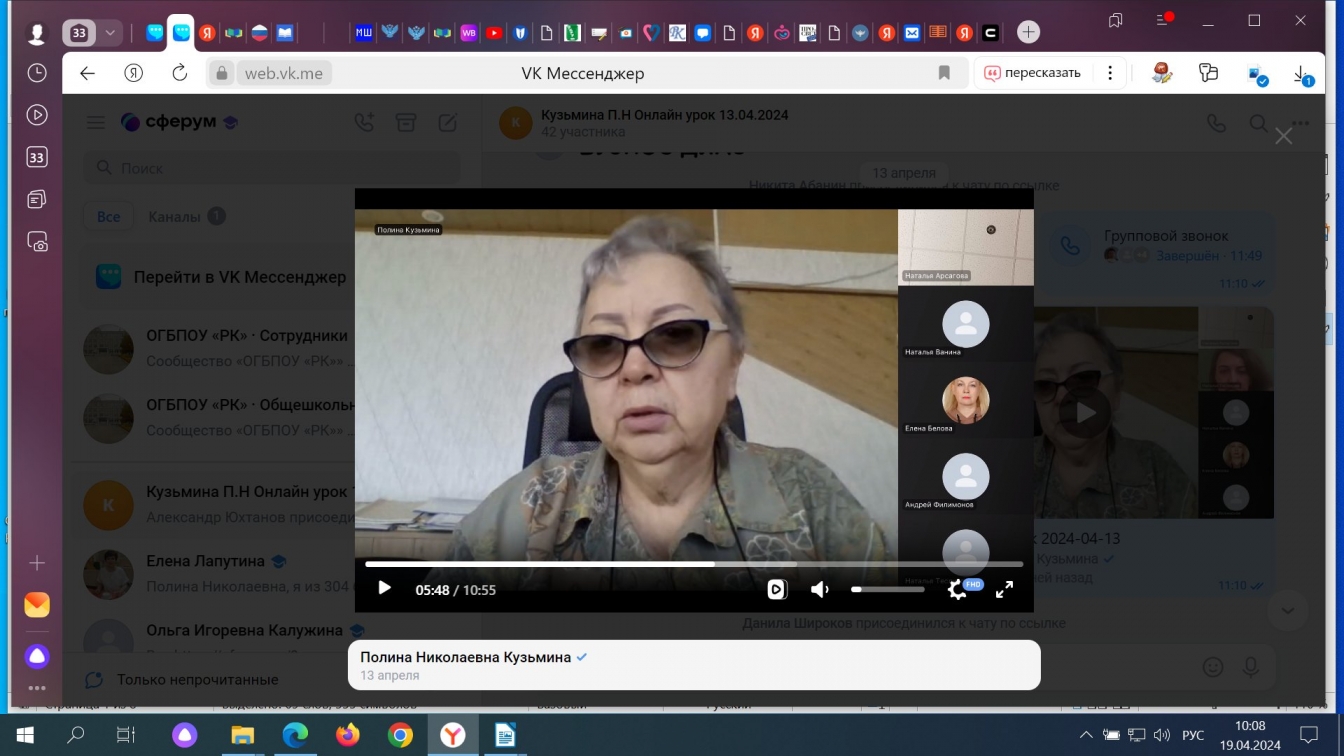Image resolution: width=1344 pixels, height=756 pixels.
Task: Start audio call in chat header
Action: point(1216,123)
